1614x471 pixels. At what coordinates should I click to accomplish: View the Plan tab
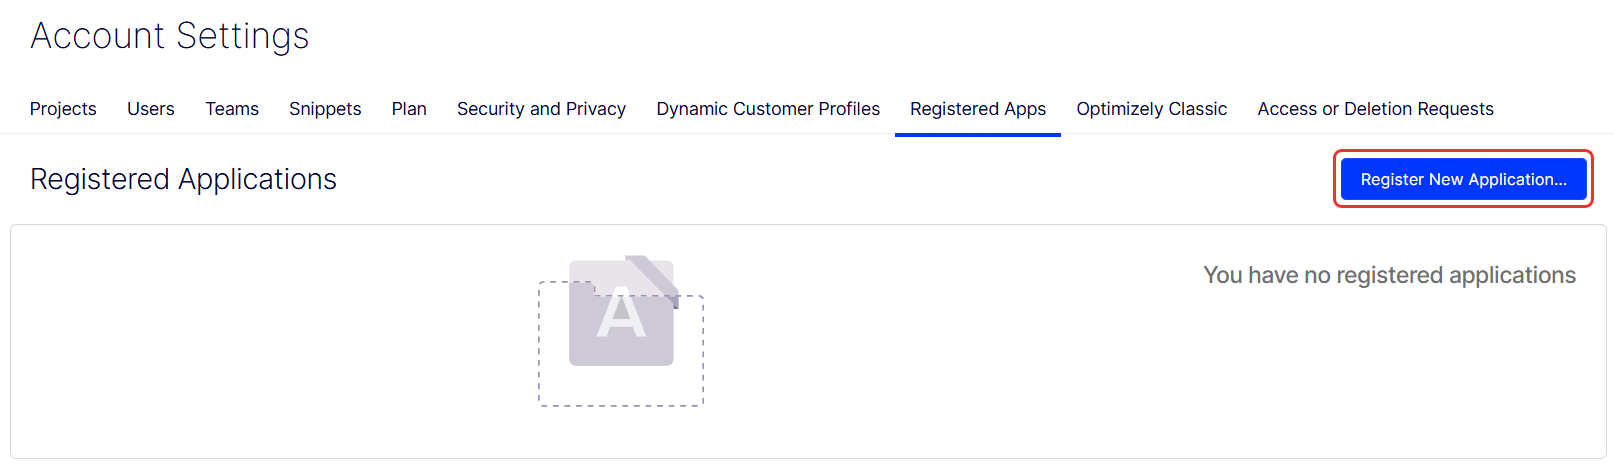tap(409, 109)
